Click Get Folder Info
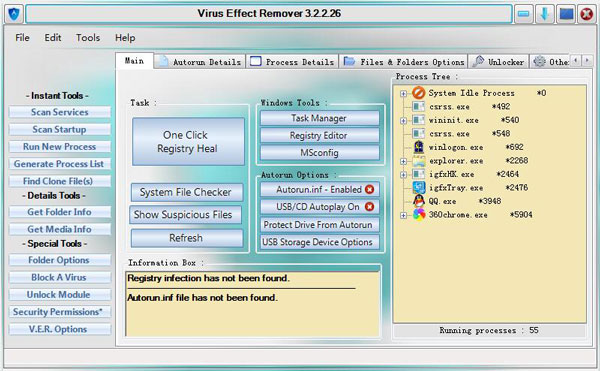Image resolution: width=600 pixels, height=371 pixels. (60, 212)
